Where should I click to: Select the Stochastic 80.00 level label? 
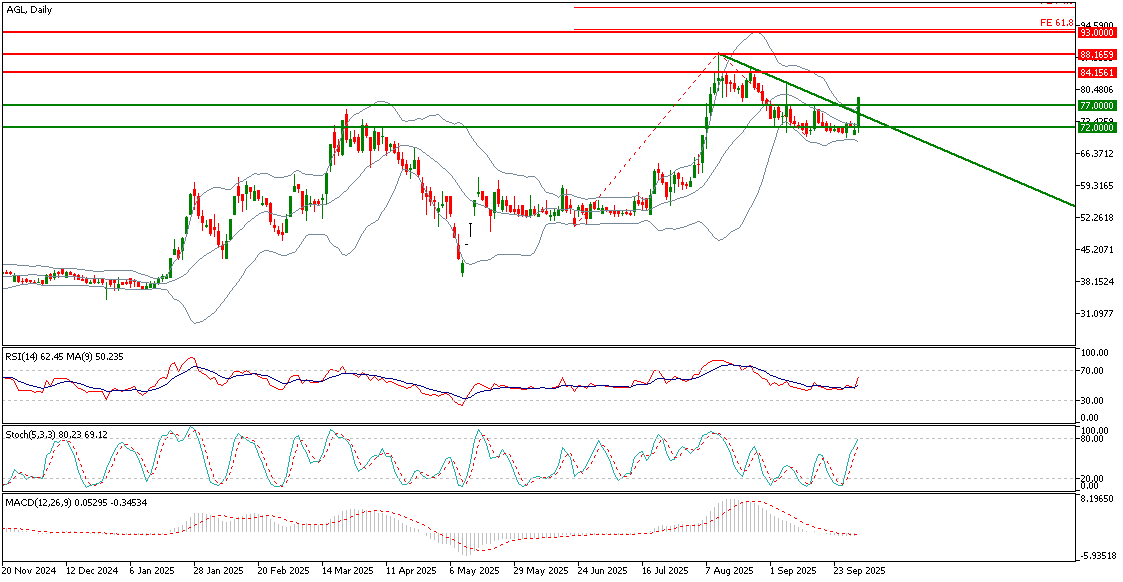[1095, 439]
